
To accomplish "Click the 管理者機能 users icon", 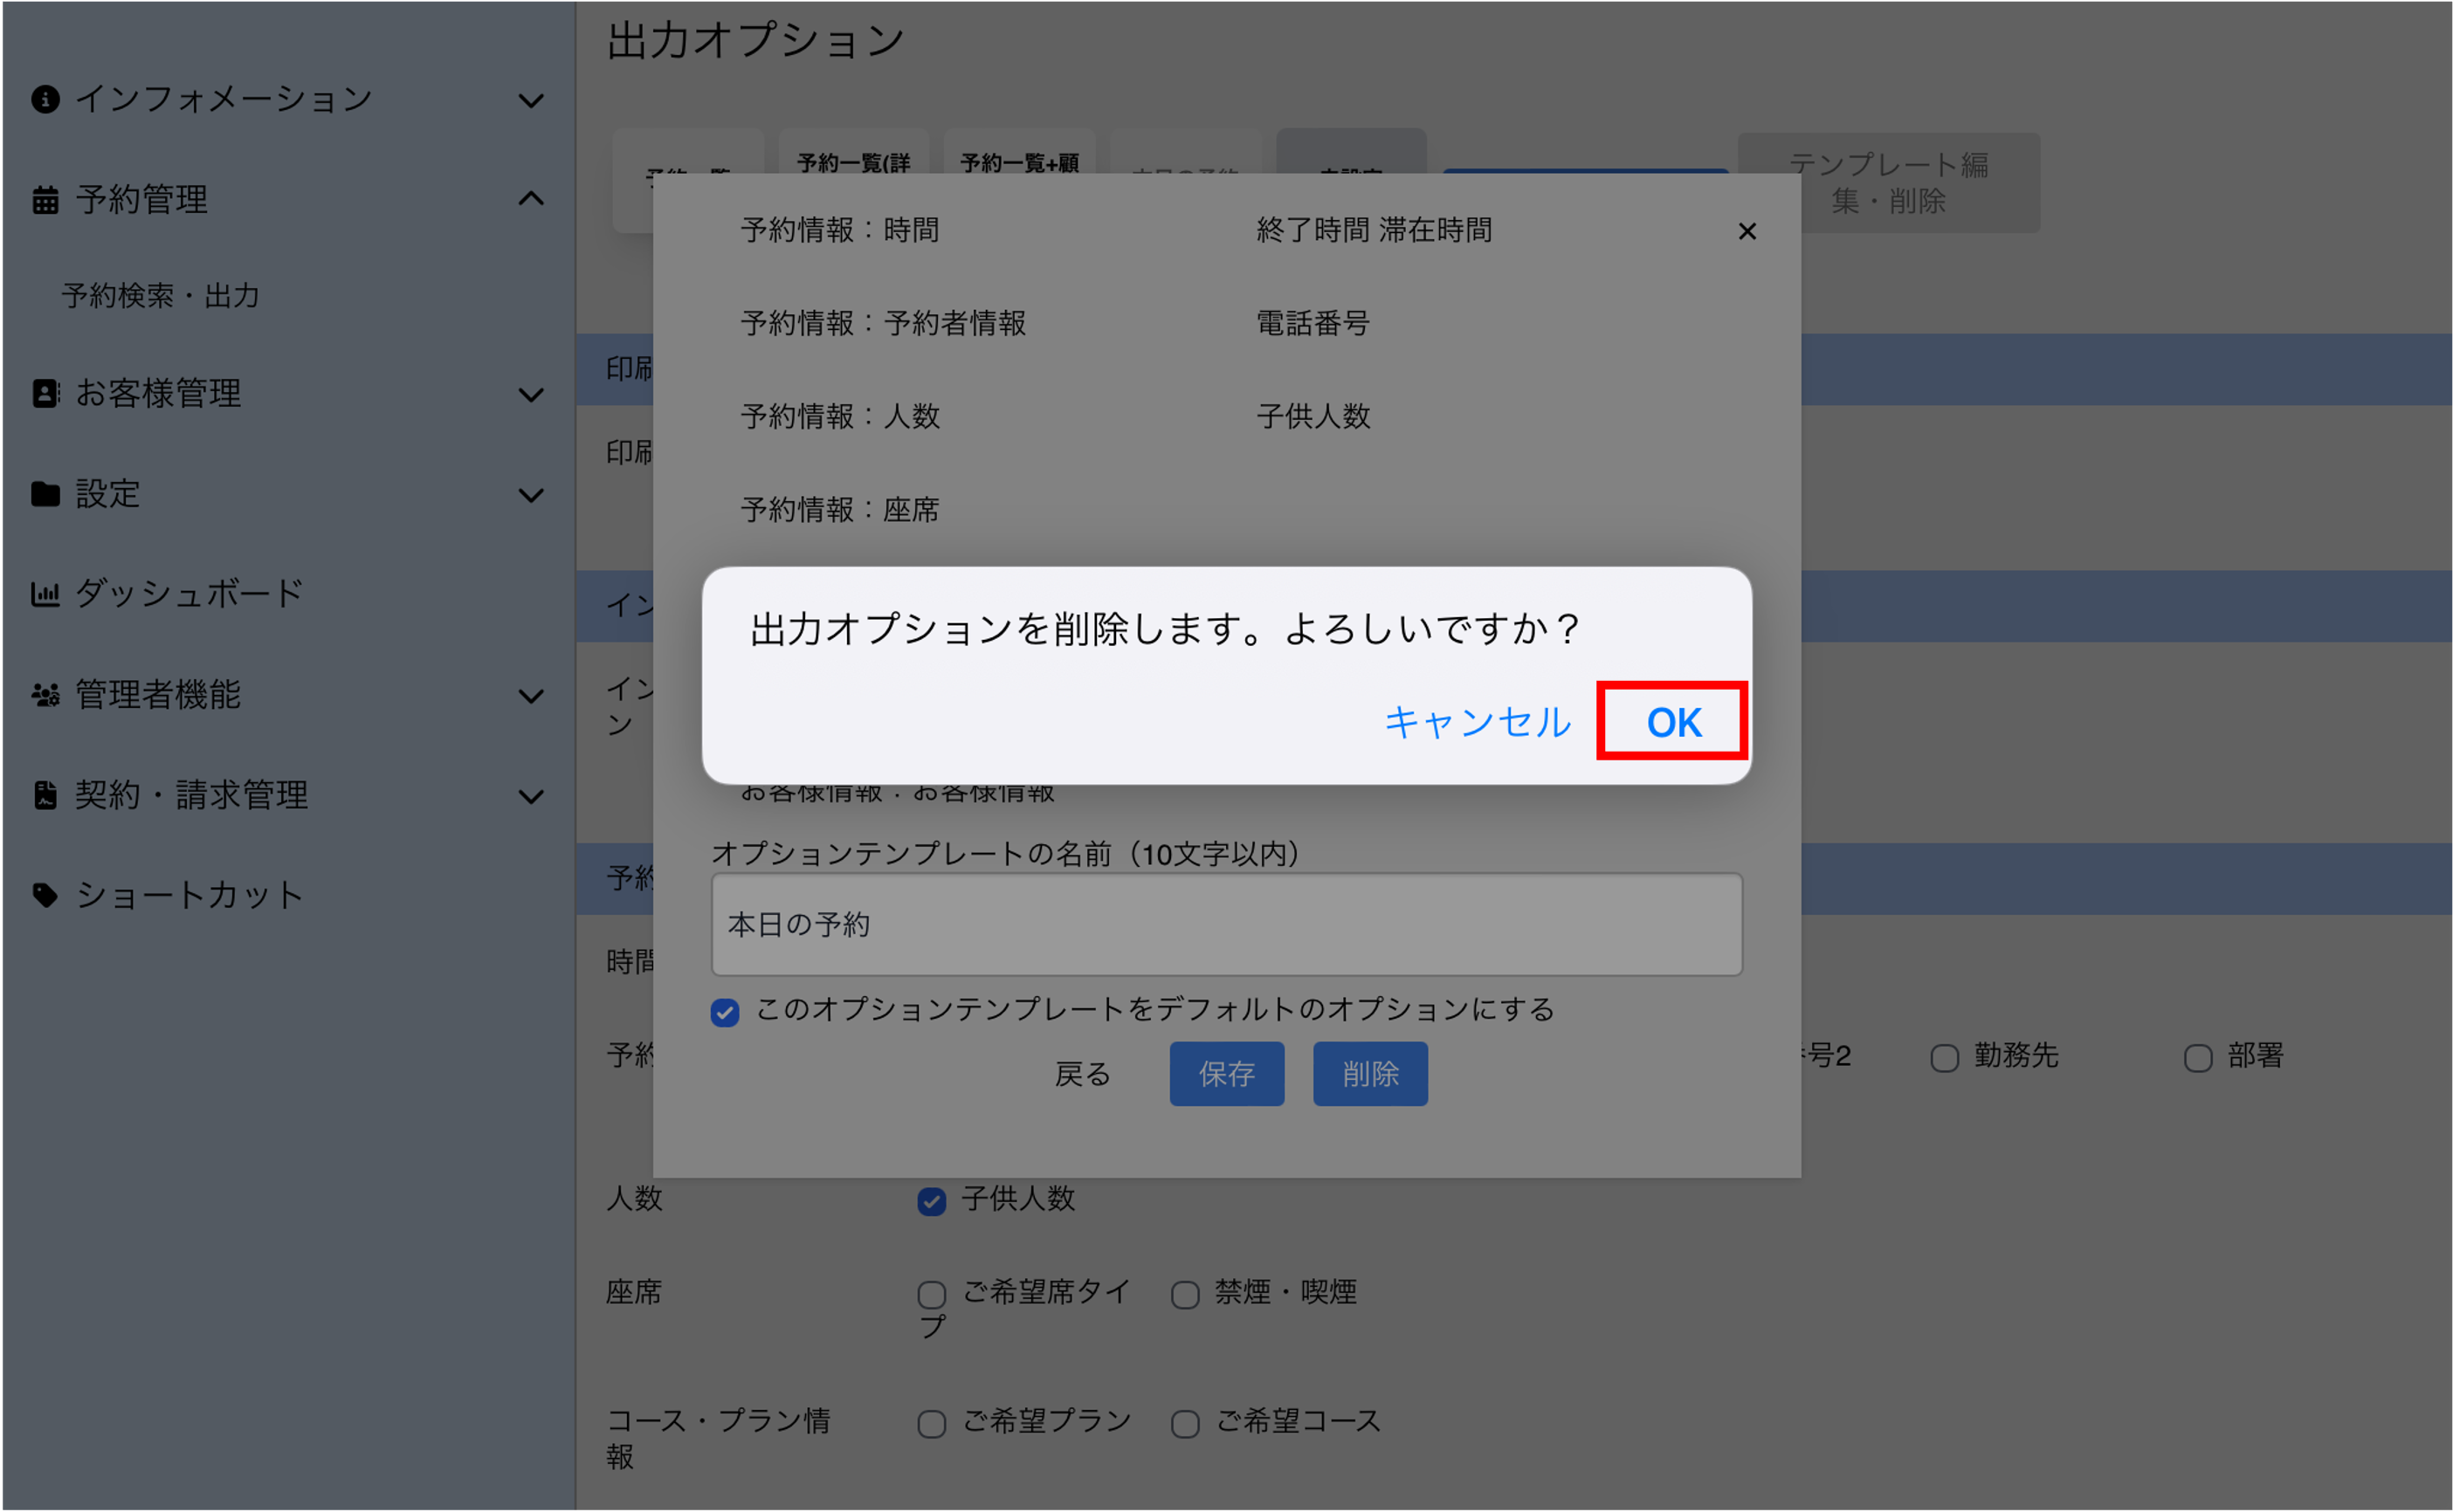I will pyautogui.click(x=45, y=695).
